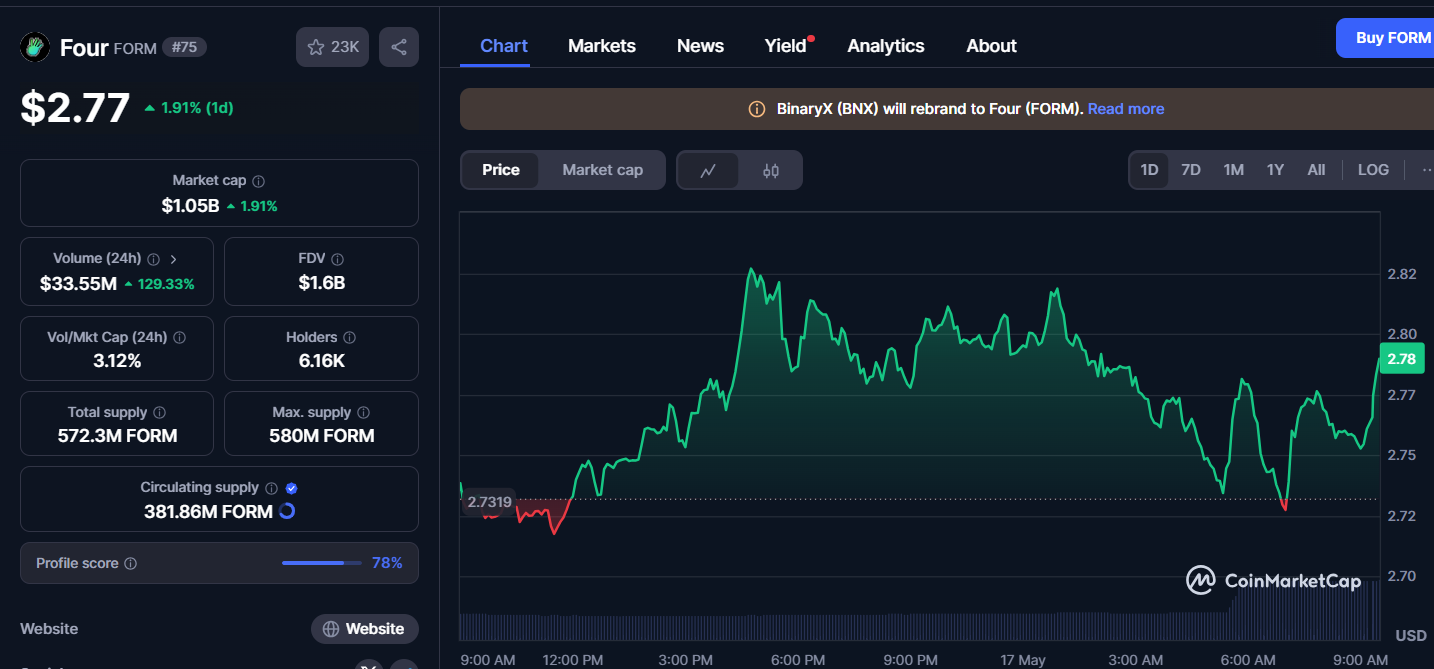Switch to the Analytics tab
The image size is (1434, 669).
point(885,46)
